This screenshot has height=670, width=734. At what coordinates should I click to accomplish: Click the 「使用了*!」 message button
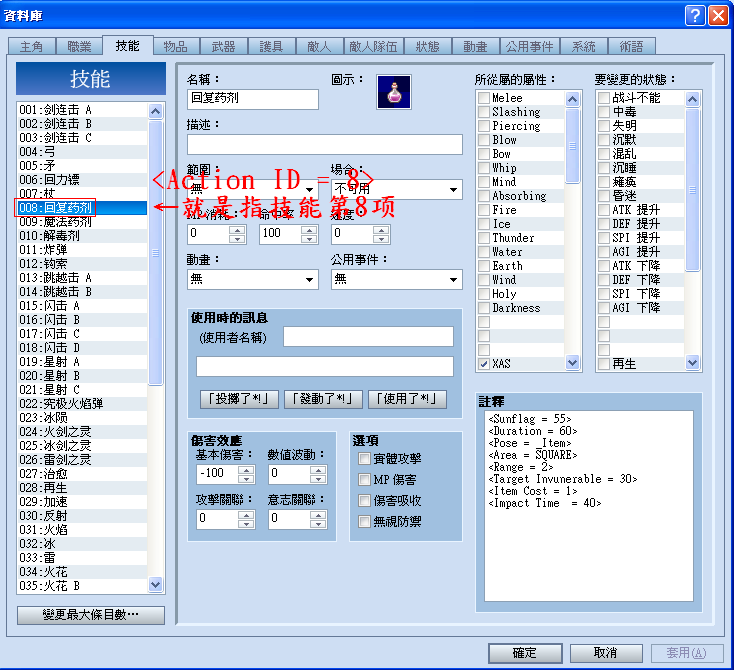tap(407, 399)
